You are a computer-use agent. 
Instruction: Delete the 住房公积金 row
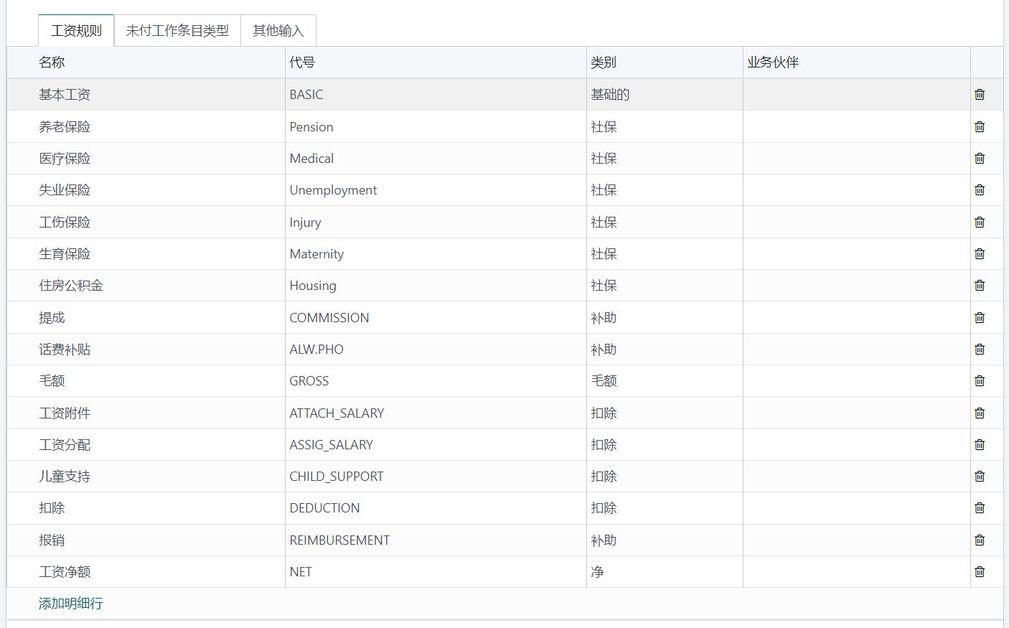(979, 285)
